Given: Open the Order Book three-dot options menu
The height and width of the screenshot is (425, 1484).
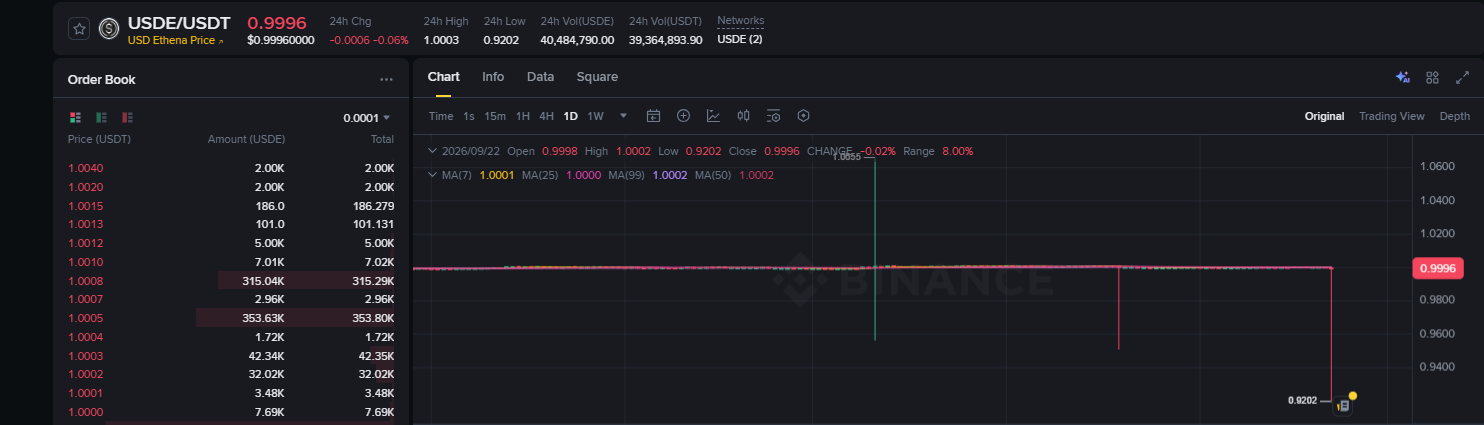Looking at the screenshot, I should pos(386,79).
